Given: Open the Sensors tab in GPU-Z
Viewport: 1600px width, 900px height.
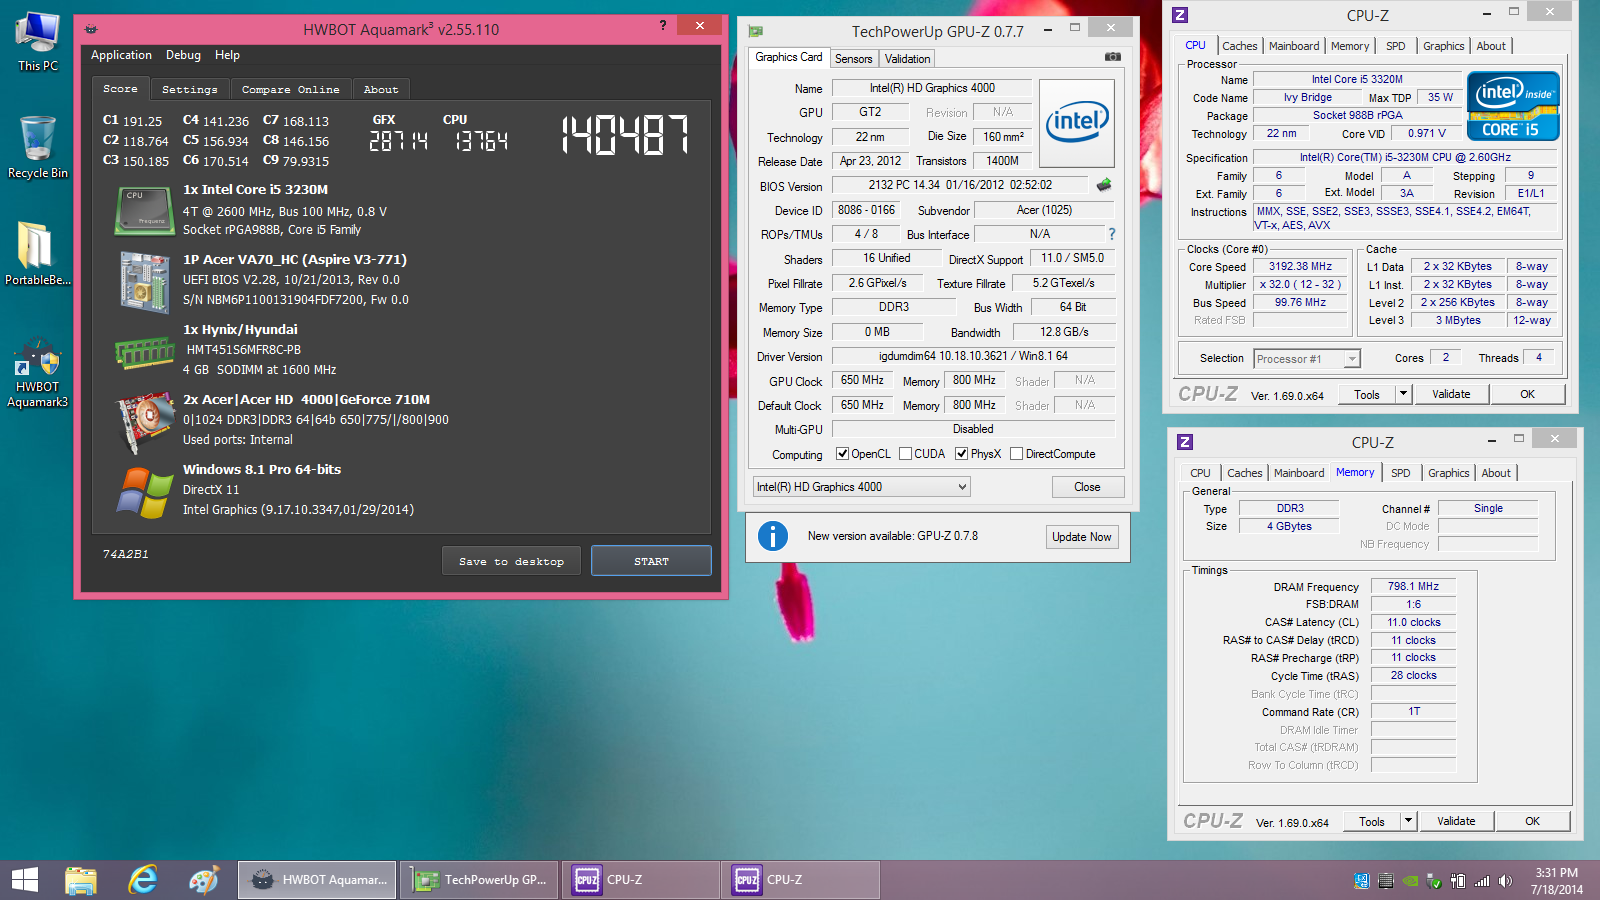Looking at the screenshot, I should click(854, 59).
